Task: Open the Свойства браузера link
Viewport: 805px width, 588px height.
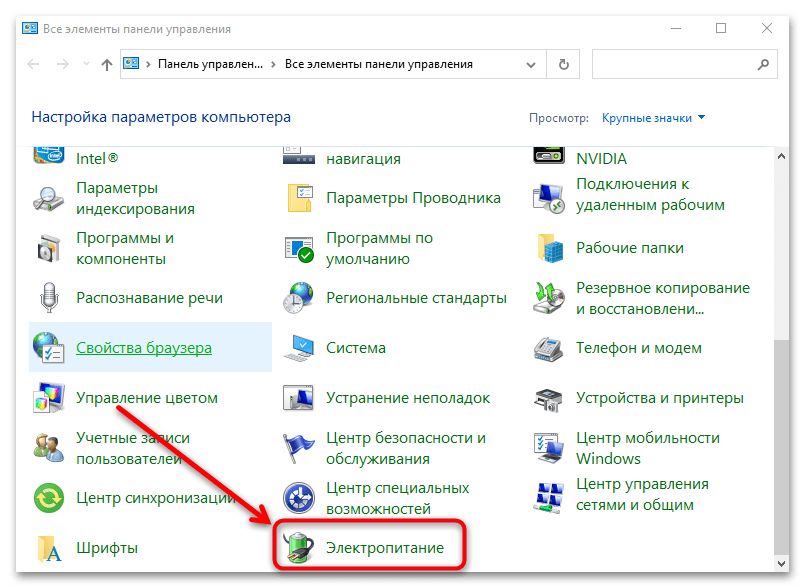Action: pyautogui.click(x=144, y=348)
